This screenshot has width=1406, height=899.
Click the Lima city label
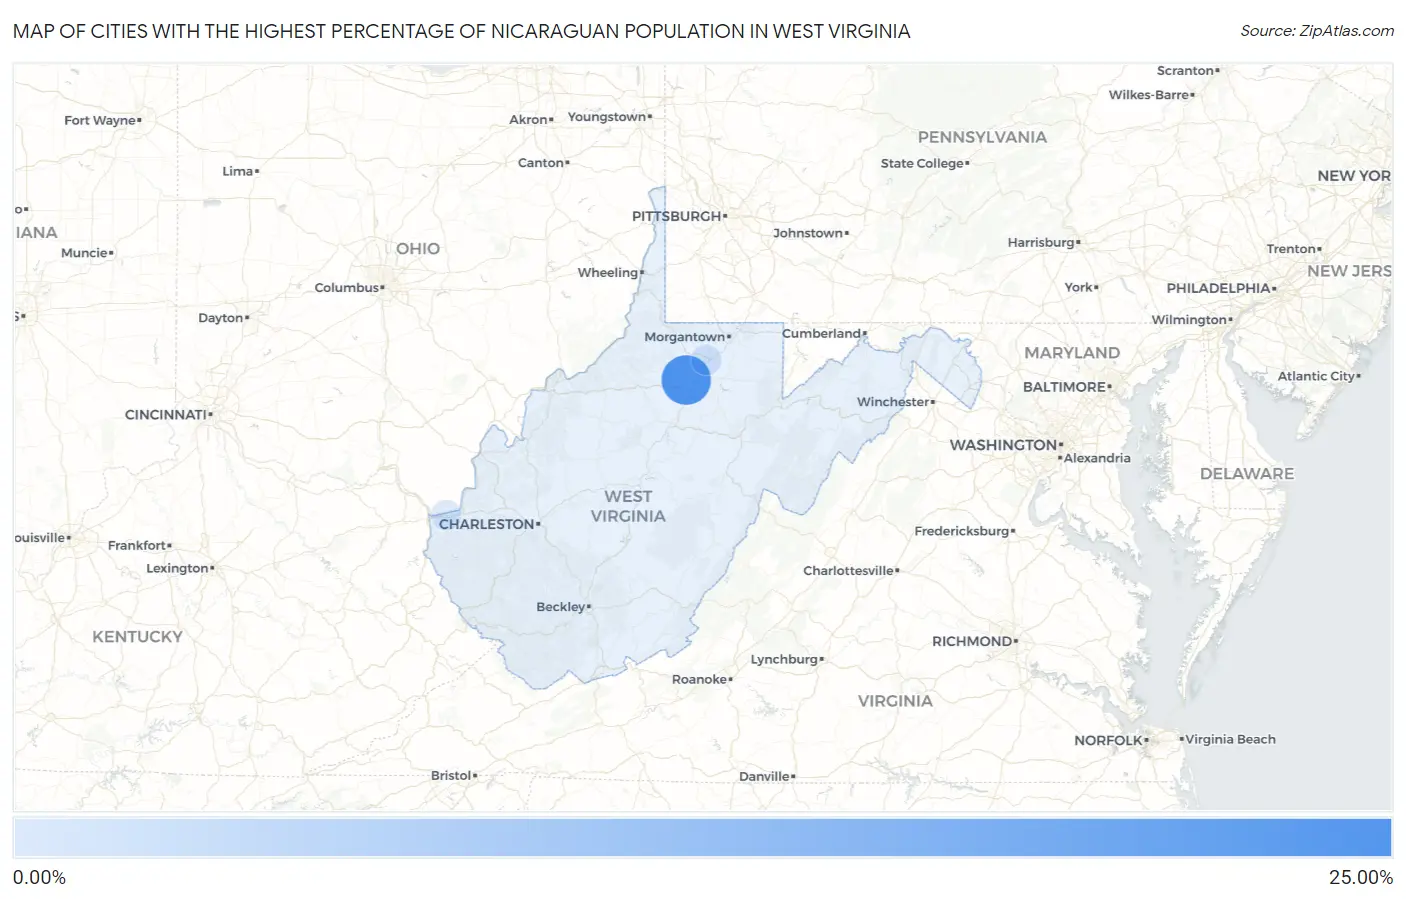[238, 171]
